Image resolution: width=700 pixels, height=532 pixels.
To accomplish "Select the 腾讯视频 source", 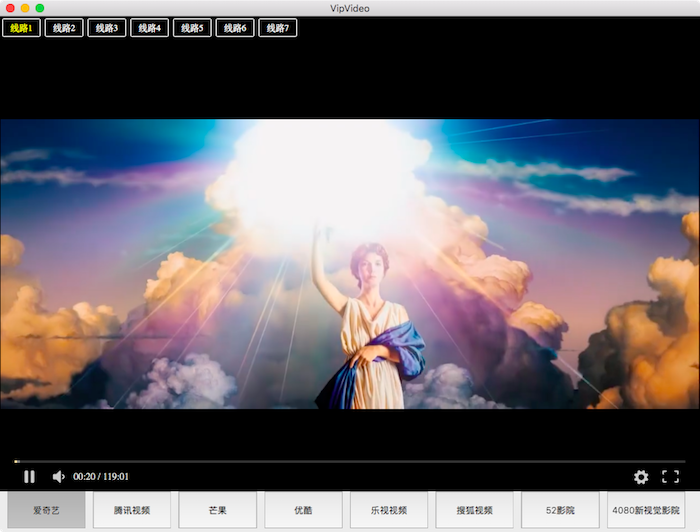I will 132,510.
